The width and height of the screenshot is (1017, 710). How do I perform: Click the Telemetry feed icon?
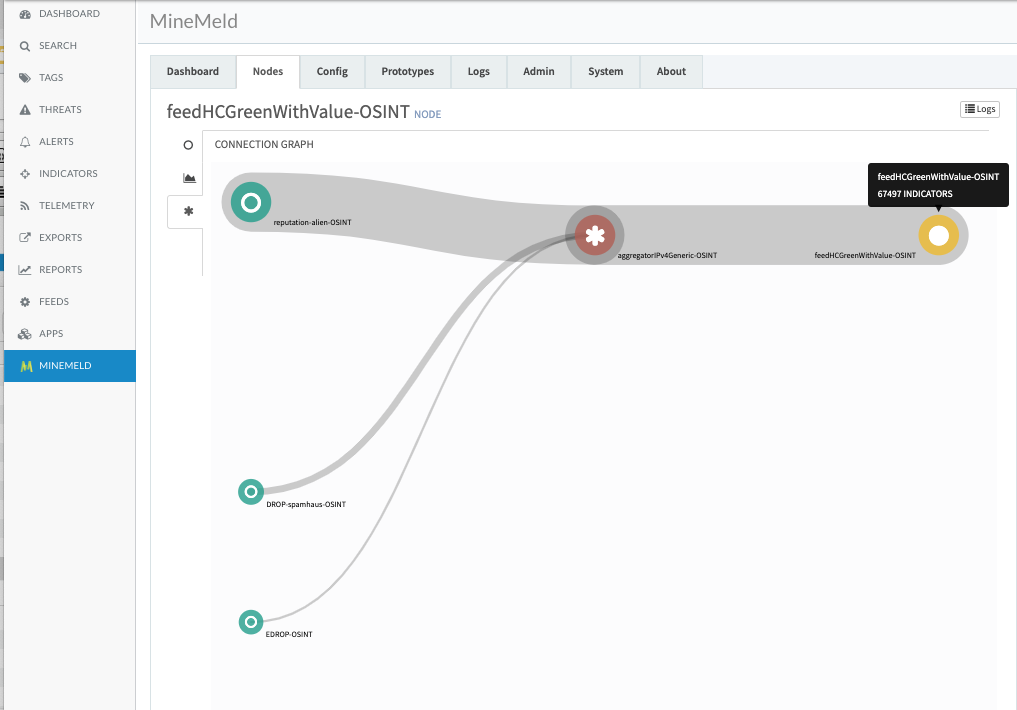[x=25, y=206]
